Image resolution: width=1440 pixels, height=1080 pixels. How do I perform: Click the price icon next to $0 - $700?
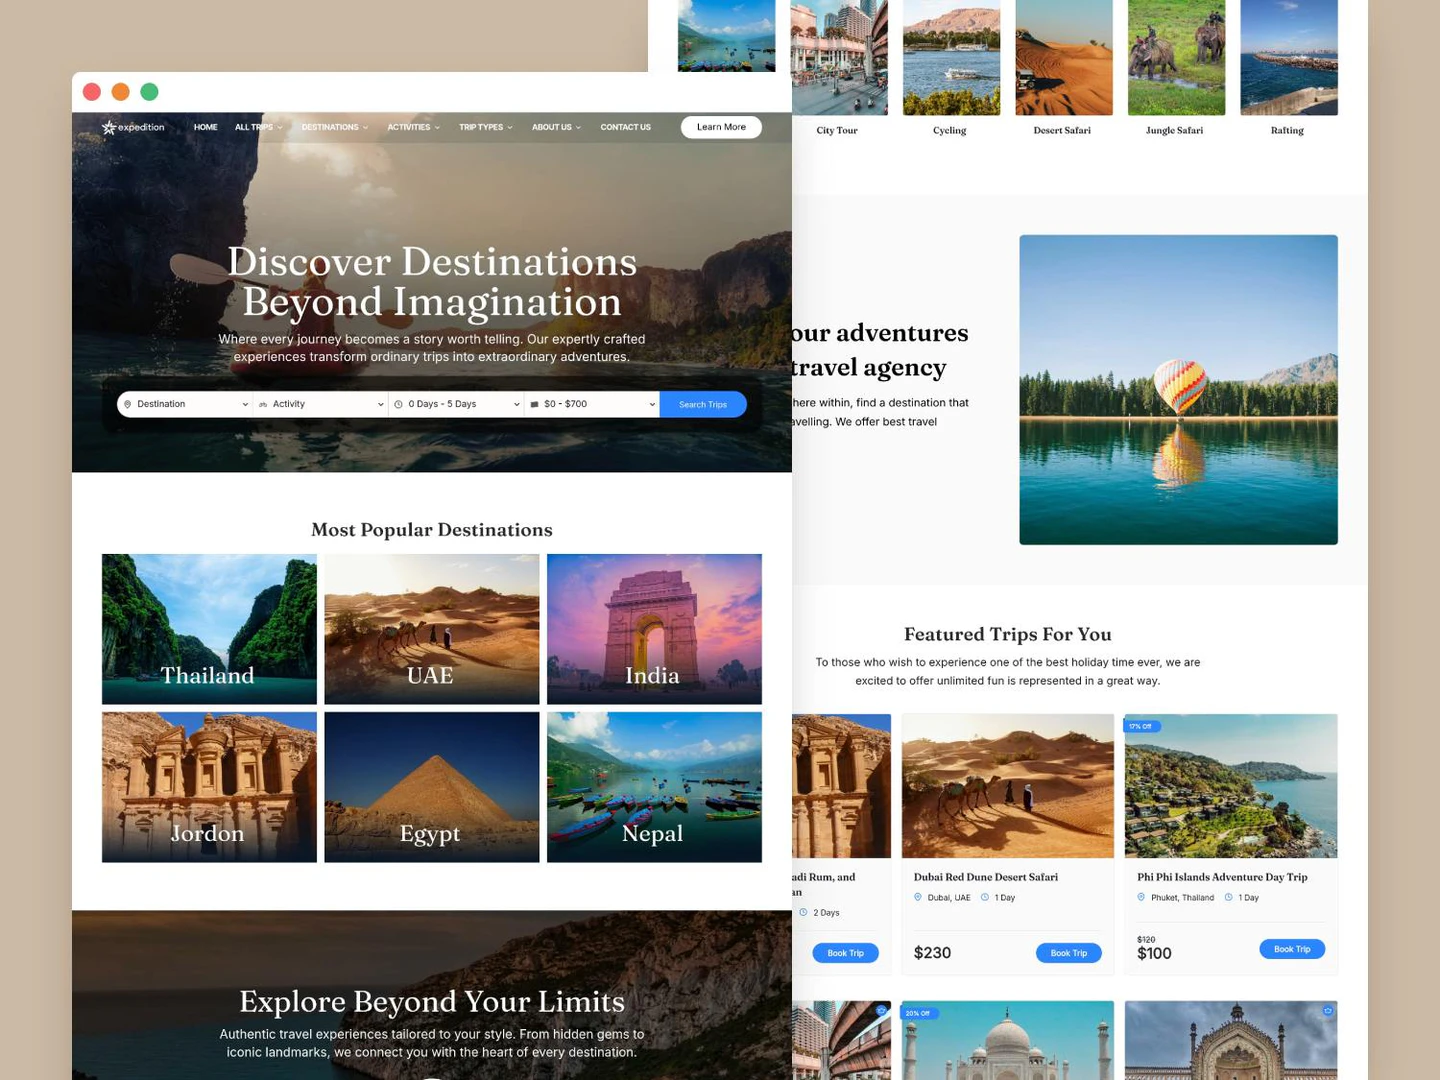(535, 404)
